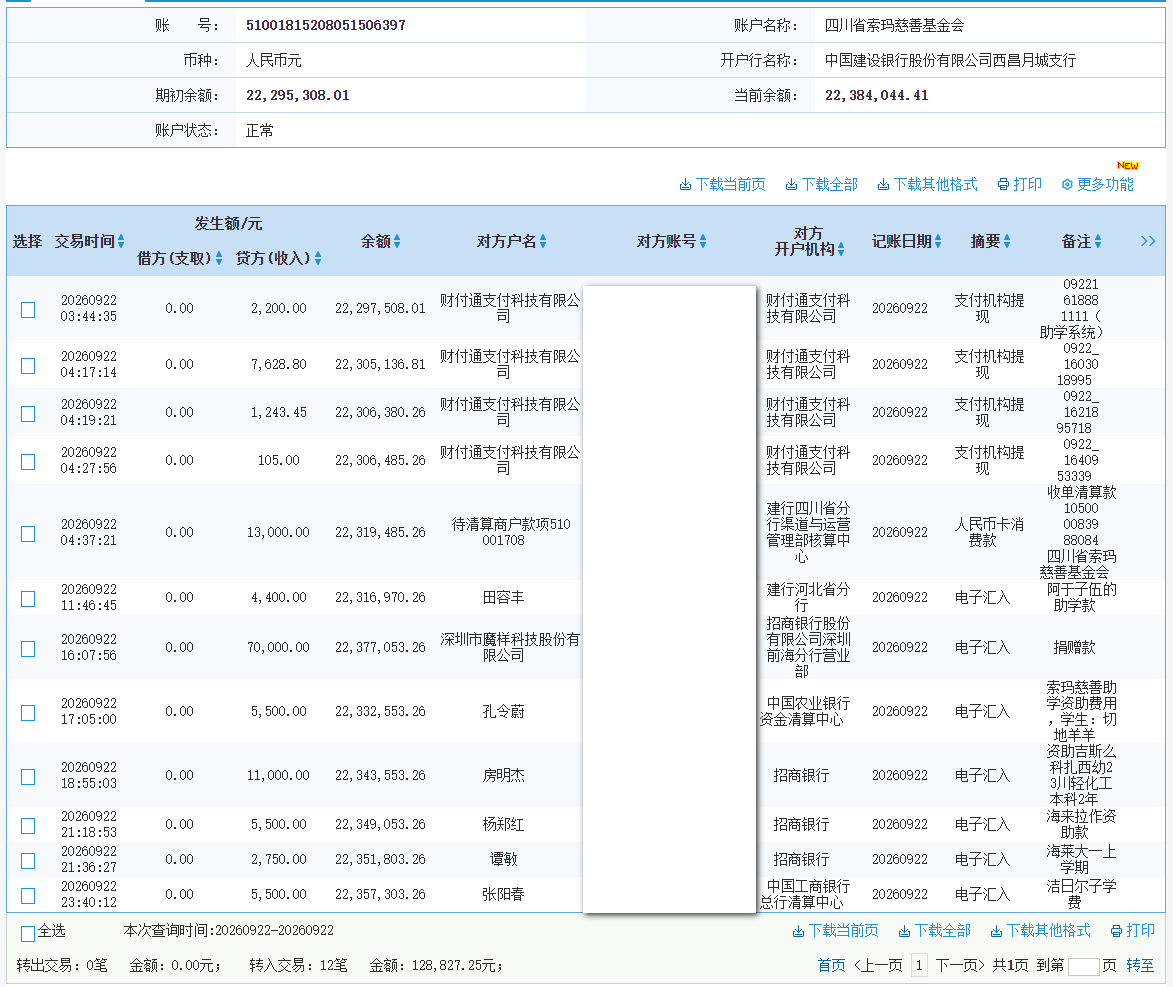
Task: Tick checkbox for 04:19:21 transaction
Action: coord(28,414)
